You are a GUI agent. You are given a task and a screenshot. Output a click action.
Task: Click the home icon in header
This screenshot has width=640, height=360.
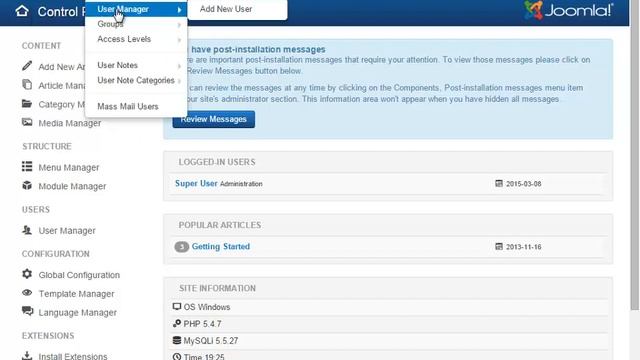[22, 11]
